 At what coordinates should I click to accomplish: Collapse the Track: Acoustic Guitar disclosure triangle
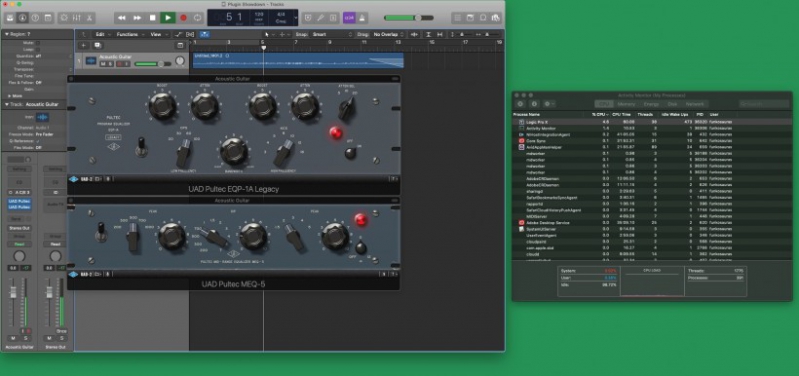click(7, 104)
